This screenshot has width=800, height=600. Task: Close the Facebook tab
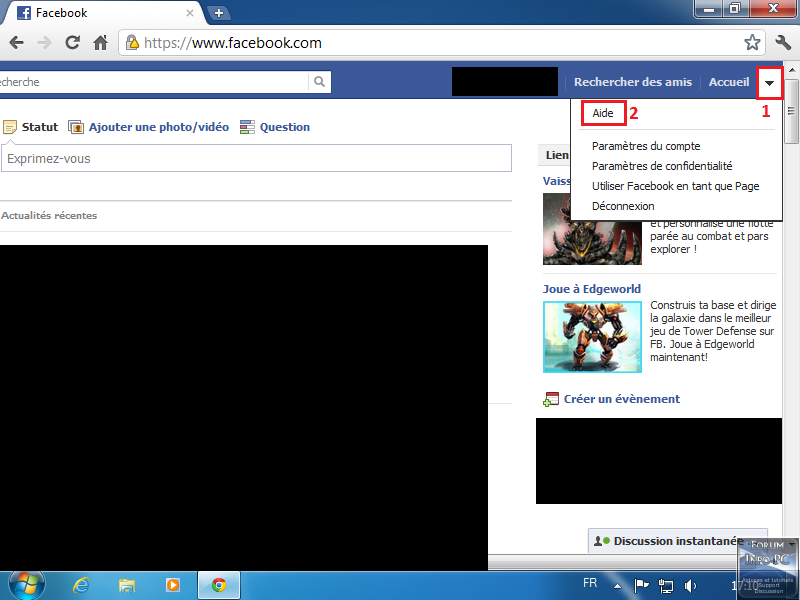[x=190, y=13]
